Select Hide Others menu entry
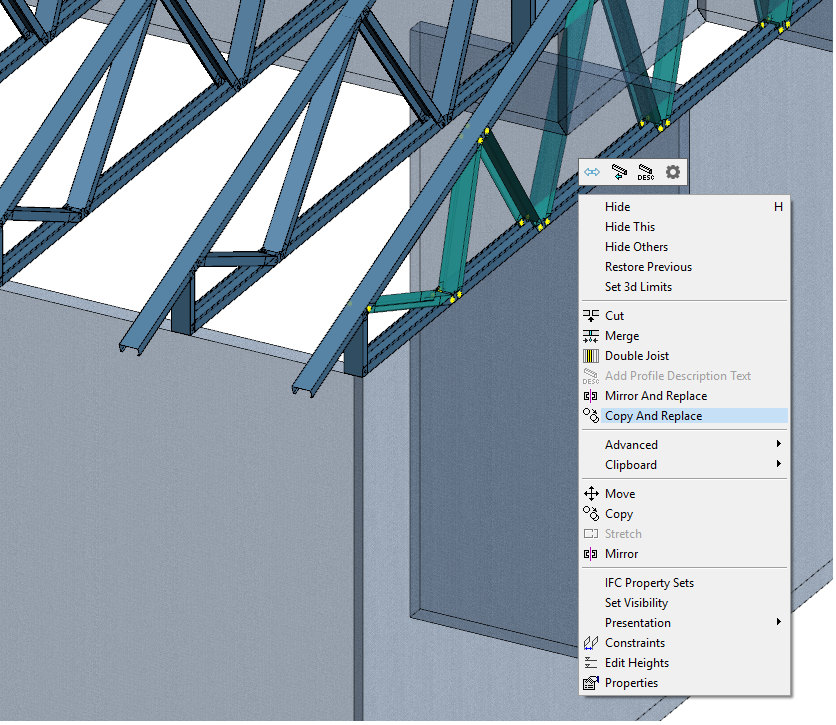This screenshot has width=836, height=725. [x=636, y=247]
